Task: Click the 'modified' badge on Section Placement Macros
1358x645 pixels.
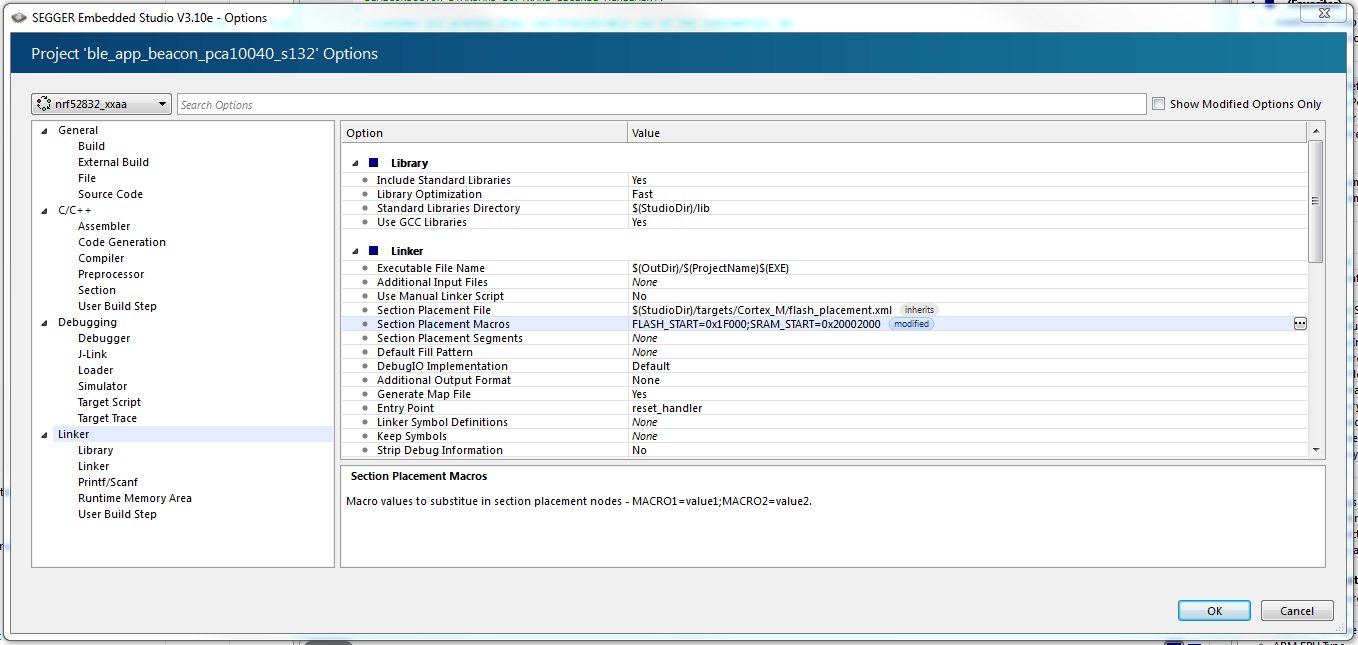Action: coord(911,324)
